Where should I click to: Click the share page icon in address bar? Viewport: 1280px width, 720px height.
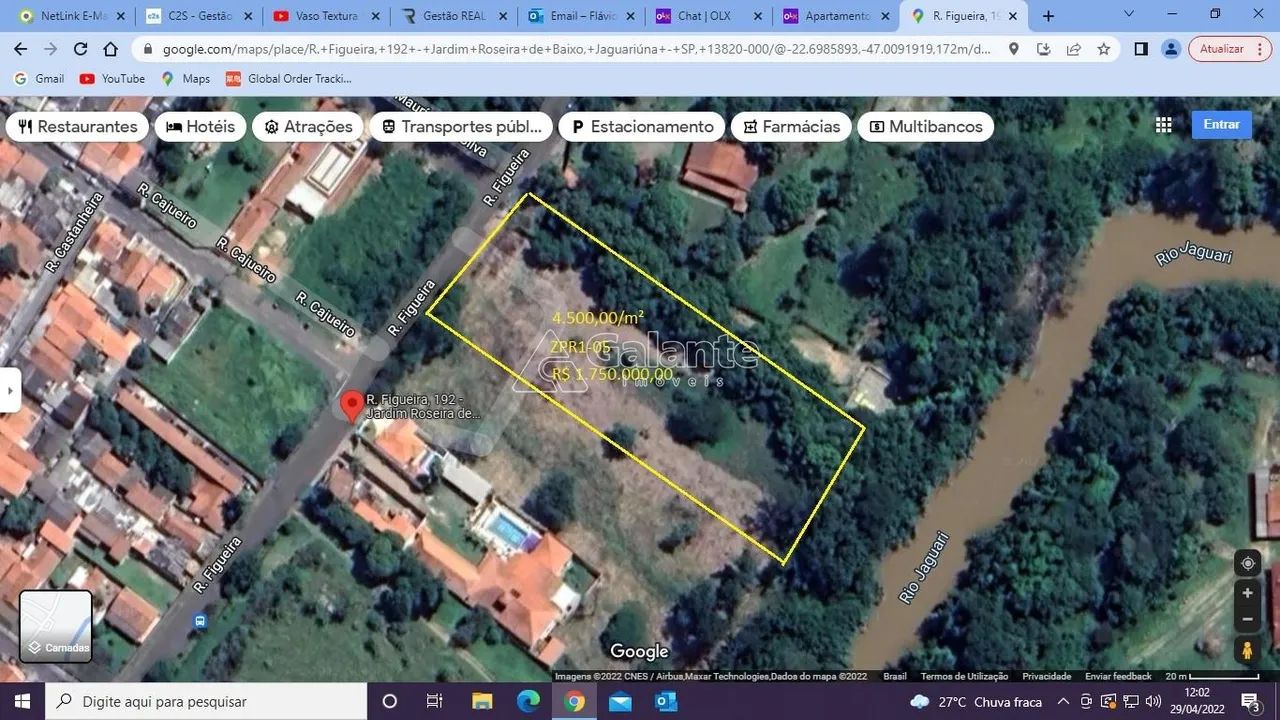[1073, 49]
